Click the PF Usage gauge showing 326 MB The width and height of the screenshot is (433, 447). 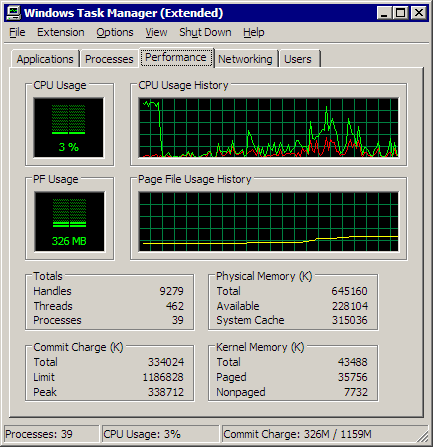point(69,222)
